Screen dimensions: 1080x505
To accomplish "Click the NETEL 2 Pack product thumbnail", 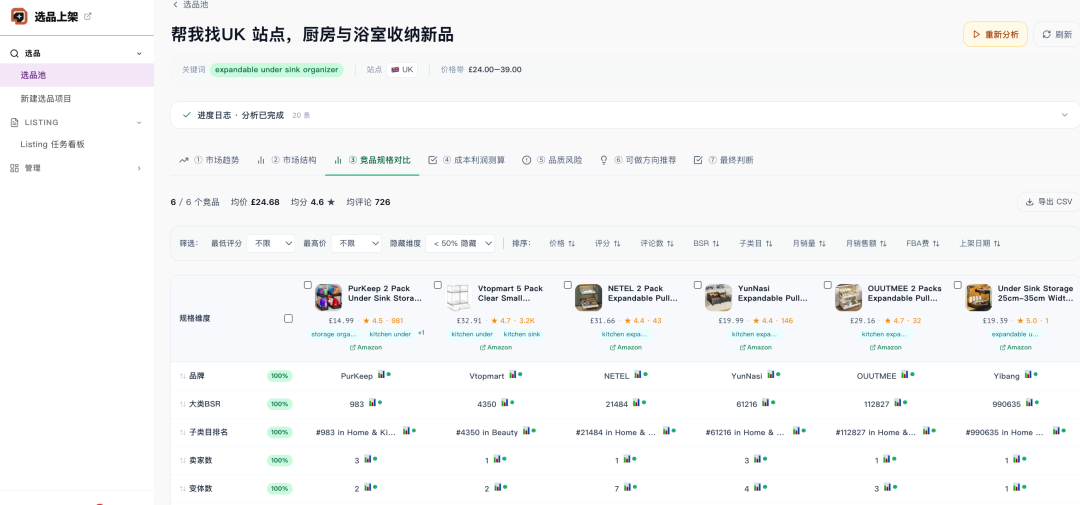I will pos(588,298).
